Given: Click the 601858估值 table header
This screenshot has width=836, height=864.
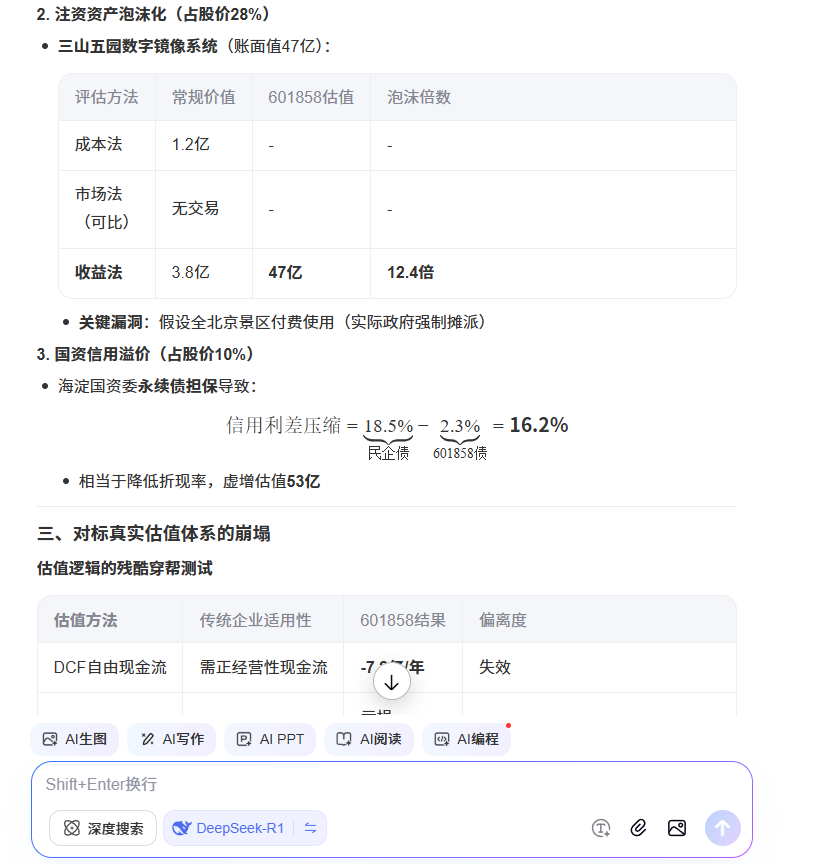Looking at the screenshot, I should pos(311,98).
